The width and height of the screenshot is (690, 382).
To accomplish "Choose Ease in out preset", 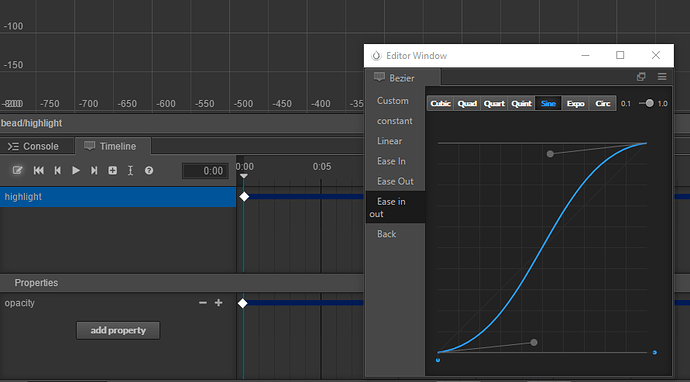I will (395, 207).
